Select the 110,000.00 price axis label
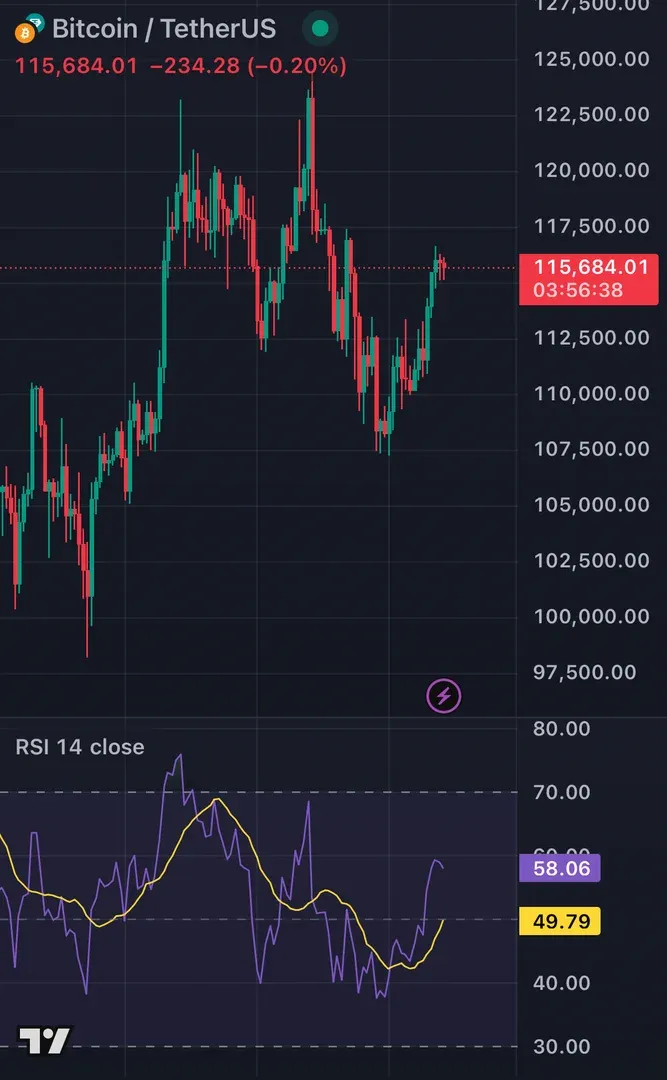667x1080 pixels. click(591, 393)
